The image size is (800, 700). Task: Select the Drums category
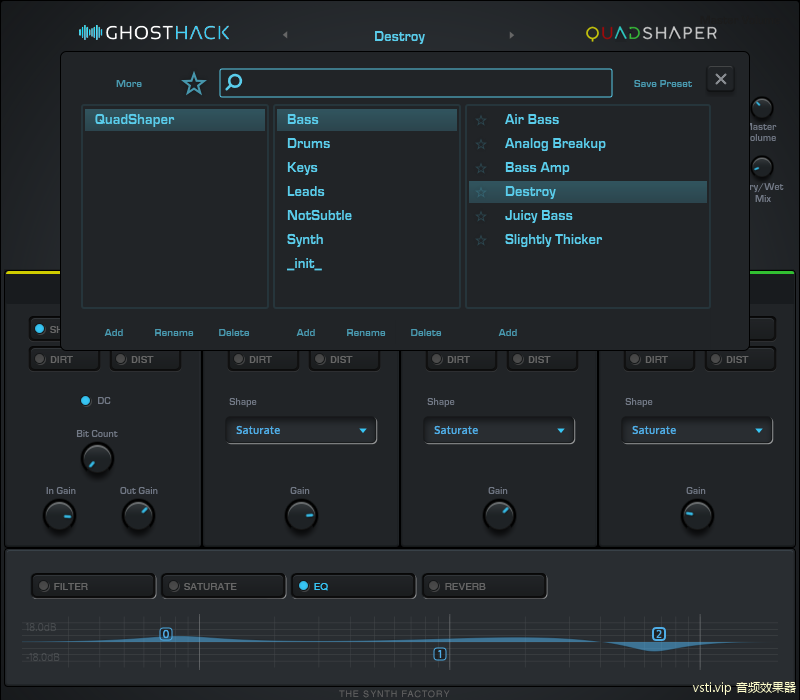308,144
